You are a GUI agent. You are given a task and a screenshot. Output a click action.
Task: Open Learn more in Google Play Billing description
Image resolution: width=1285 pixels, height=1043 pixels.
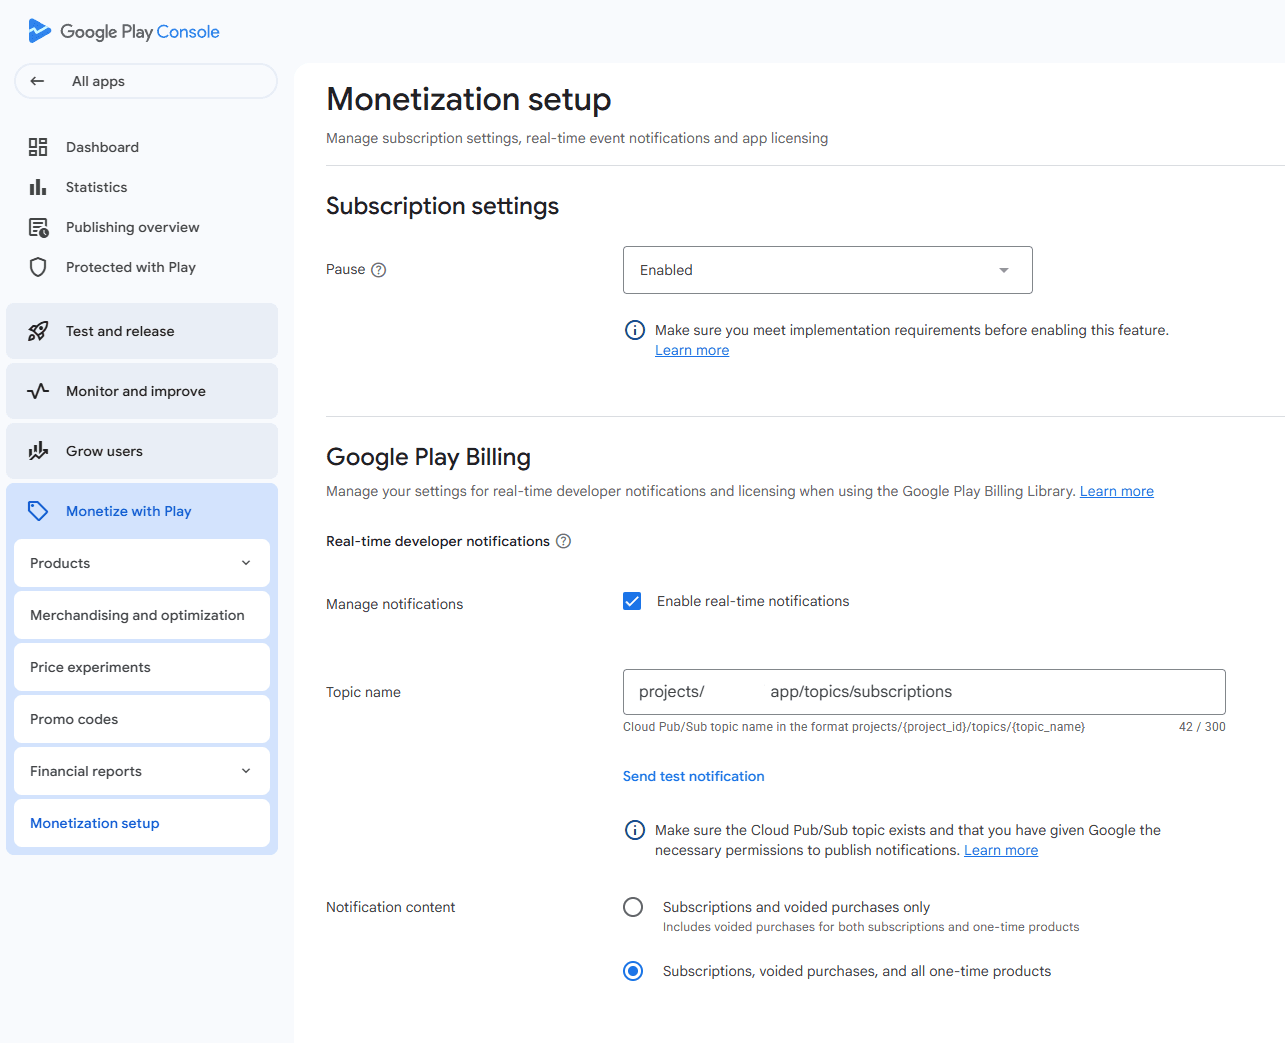[1116, 491]
